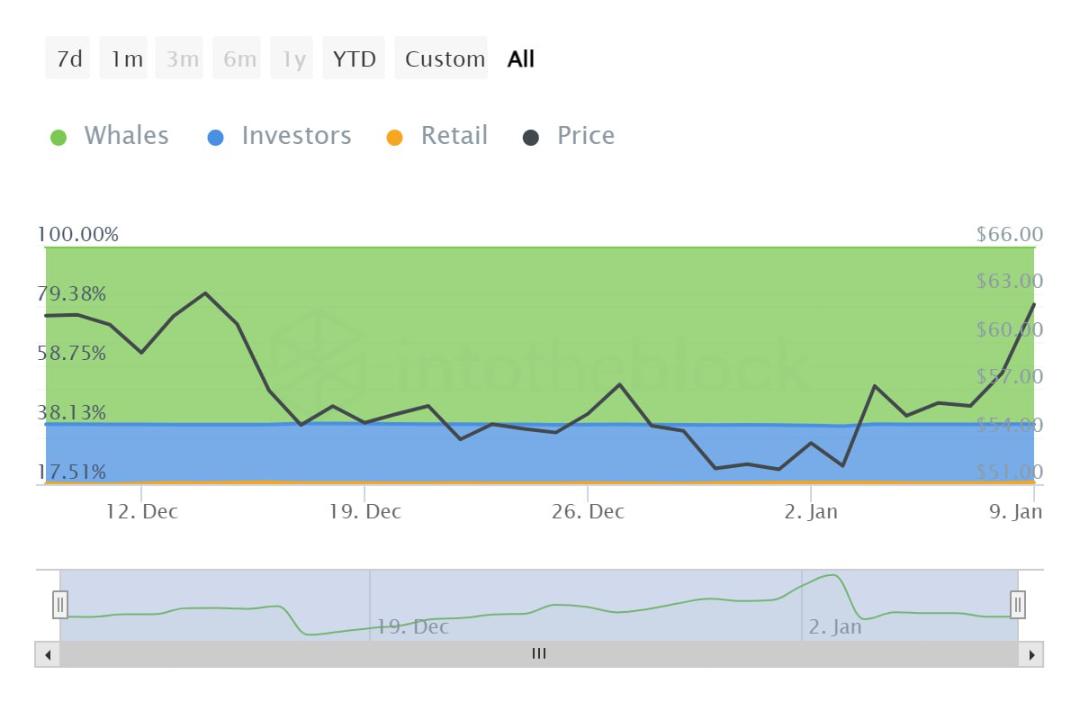The height and width of the screenshot is (720, 1080).
Task: Choose the YTD time range
Action: click(354, 59)
